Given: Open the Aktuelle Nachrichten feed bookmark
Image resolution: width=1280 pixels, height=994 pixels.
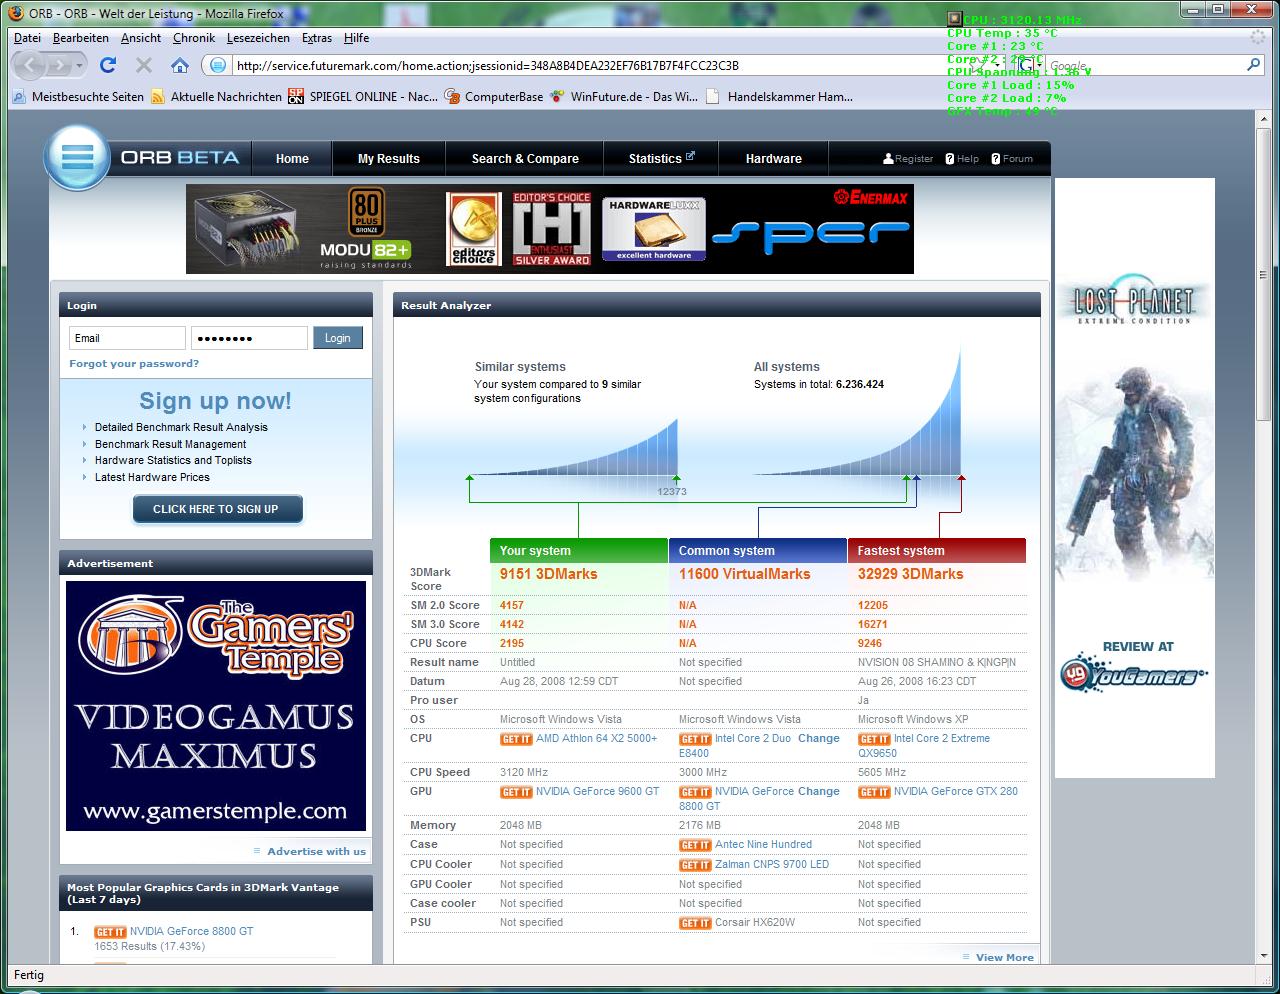Looking at the screenshot, I should pos(216,97).
